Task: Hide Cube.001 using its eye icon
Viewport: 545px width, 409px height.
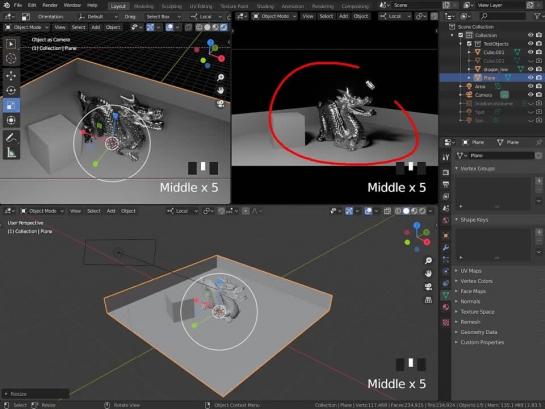Action: point(530,52)
